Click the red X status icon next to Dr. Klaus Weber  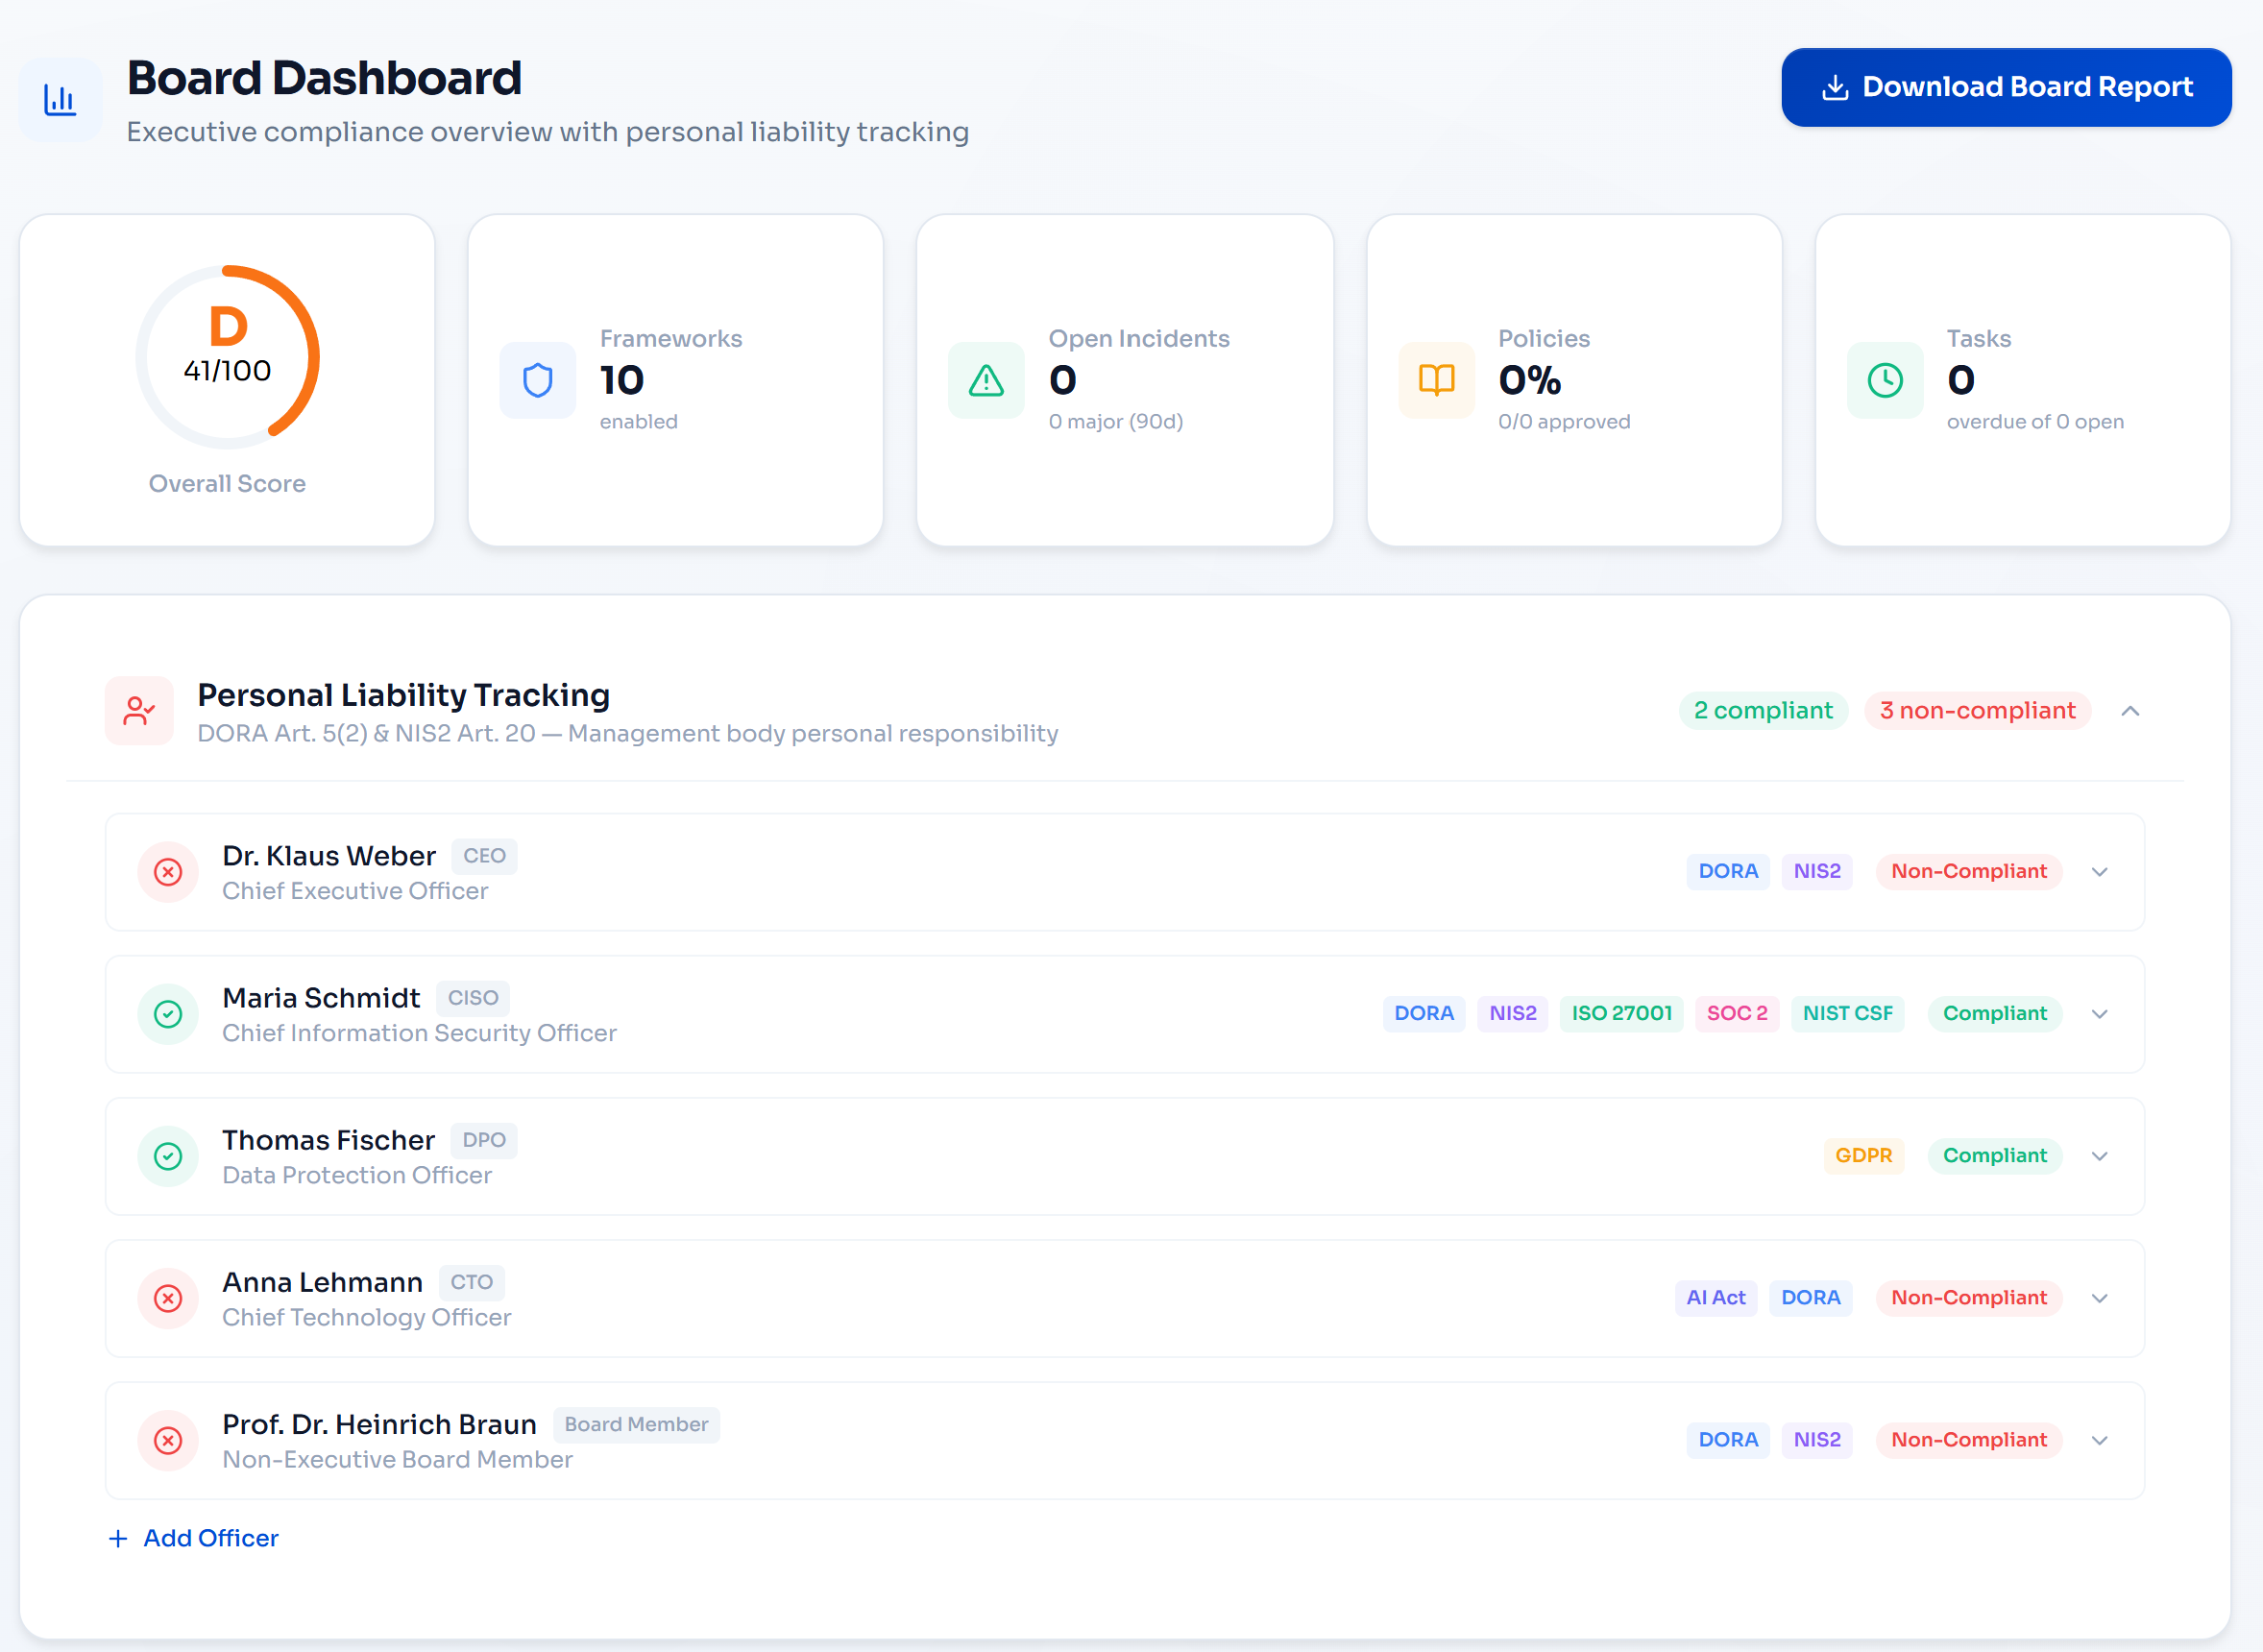(168, 872)
